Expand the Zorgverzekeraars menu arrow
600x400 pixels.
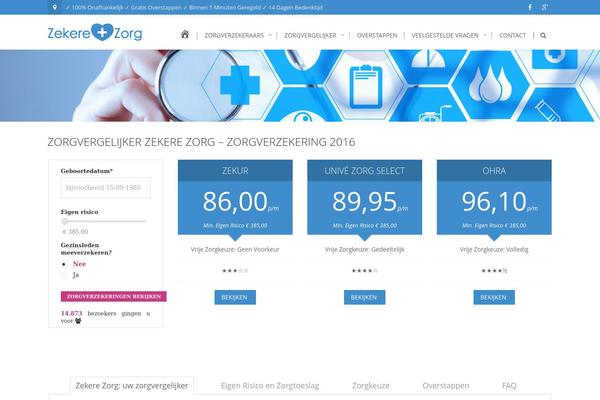click(x=270, y=35)
